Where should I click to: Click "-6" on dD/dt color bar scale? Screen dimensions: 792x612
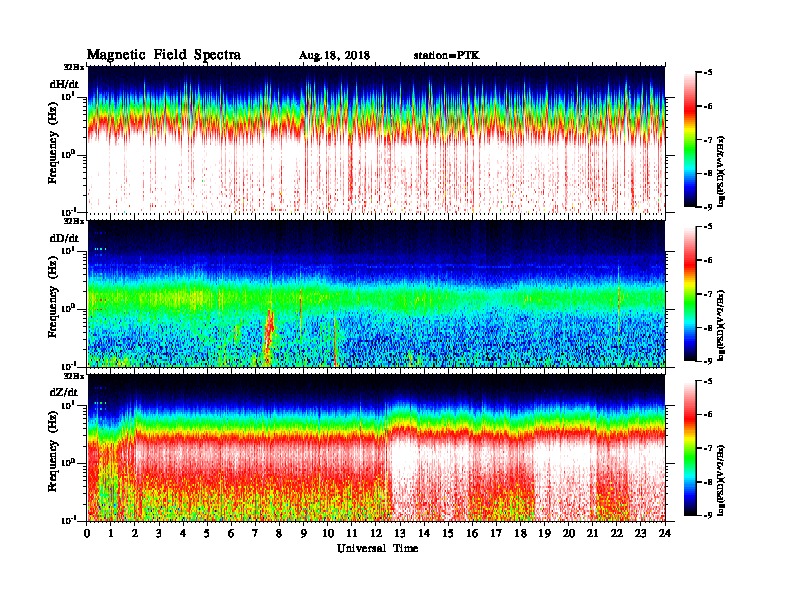708,261
